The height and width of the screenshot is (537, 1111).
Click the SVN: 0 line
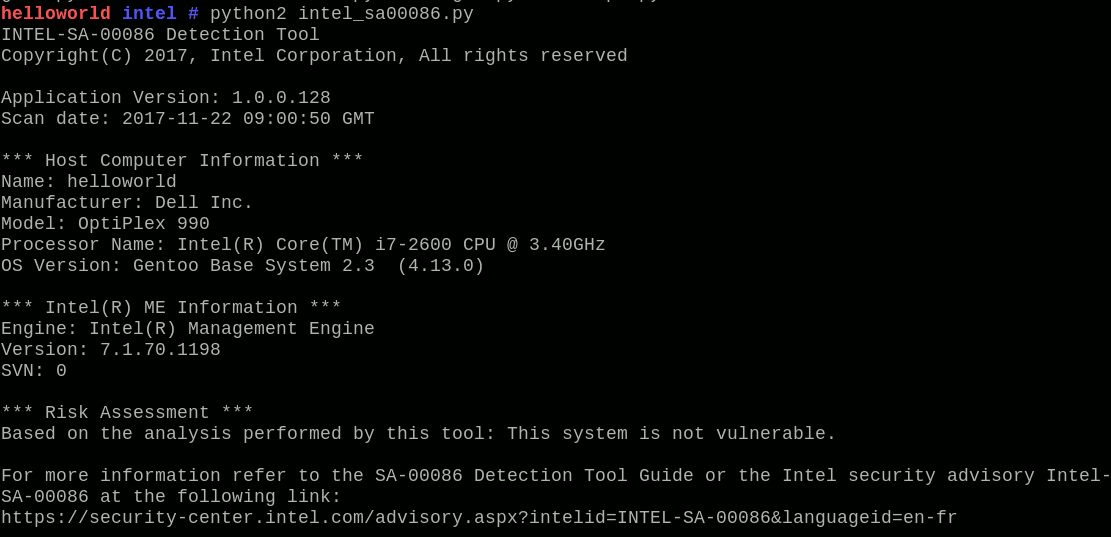[33, 371]
